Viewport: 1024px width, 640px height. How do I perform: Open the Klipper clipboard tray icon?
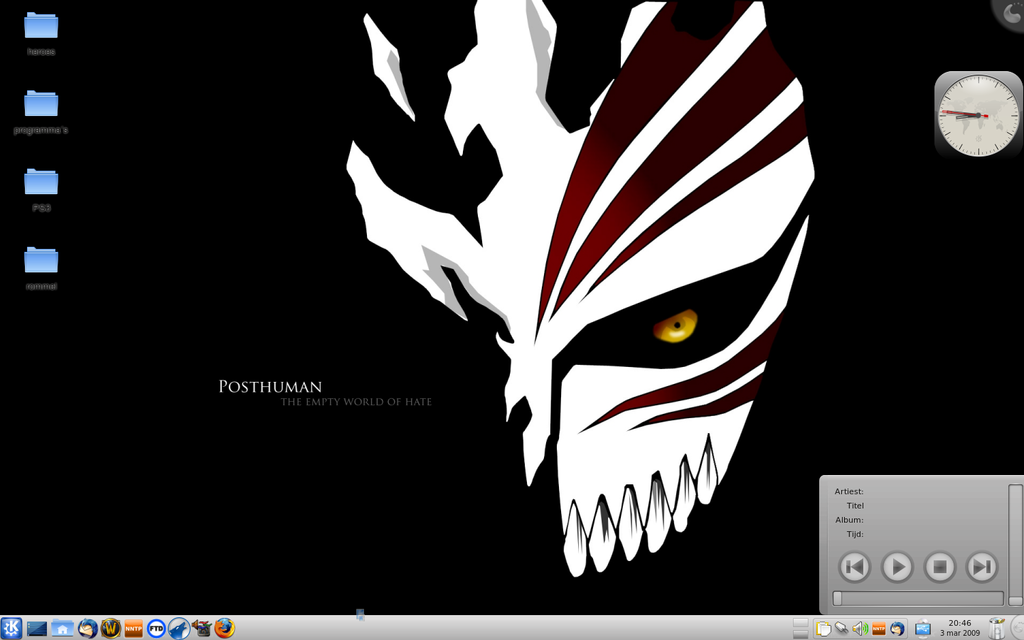click(824, 629)
